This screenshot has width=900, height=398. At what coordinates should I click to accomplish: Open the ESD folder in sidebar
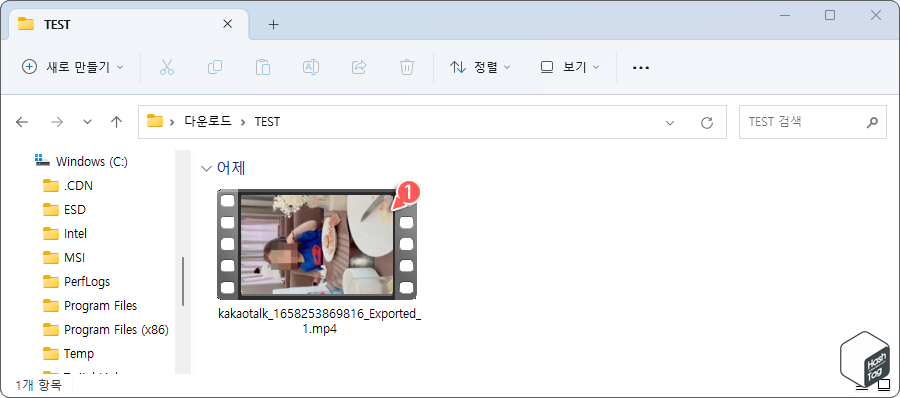tap(64, 210)
